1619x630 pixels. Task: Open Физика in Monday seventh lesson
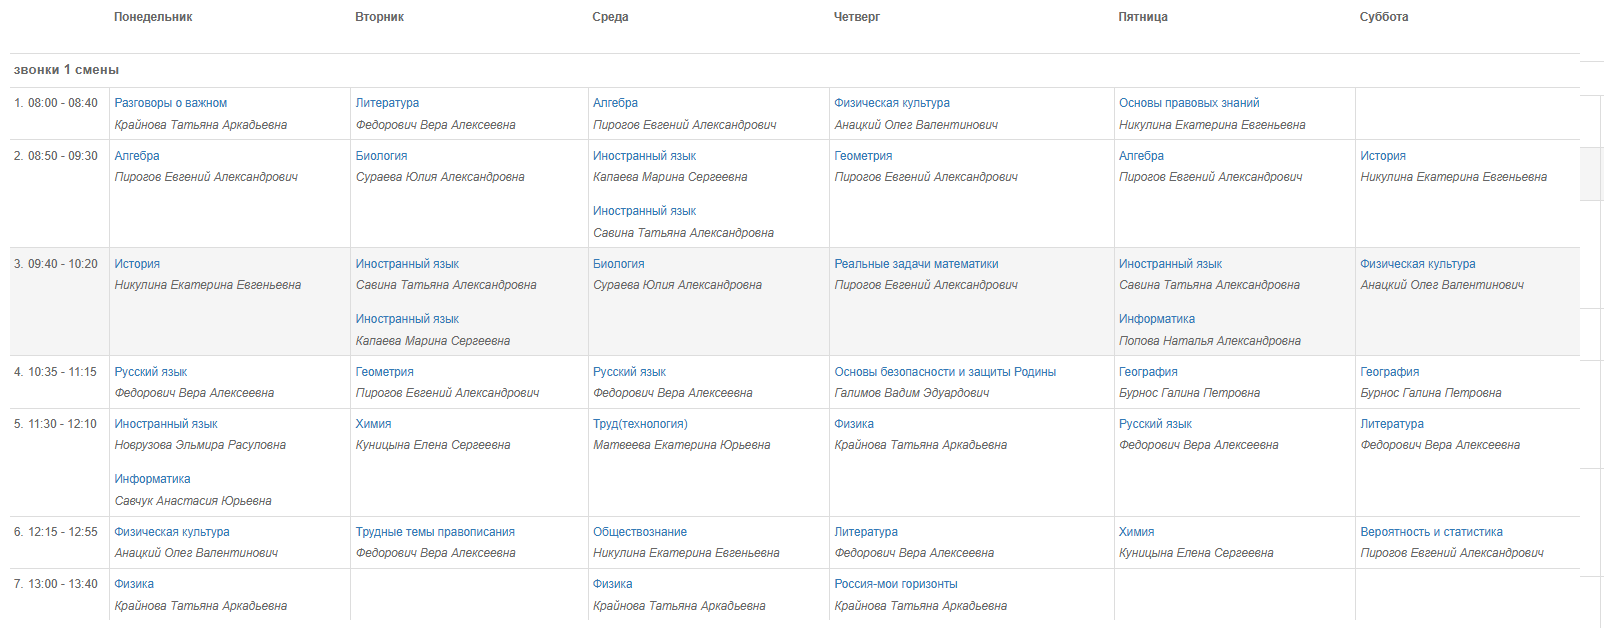click(x=134, y=584)
